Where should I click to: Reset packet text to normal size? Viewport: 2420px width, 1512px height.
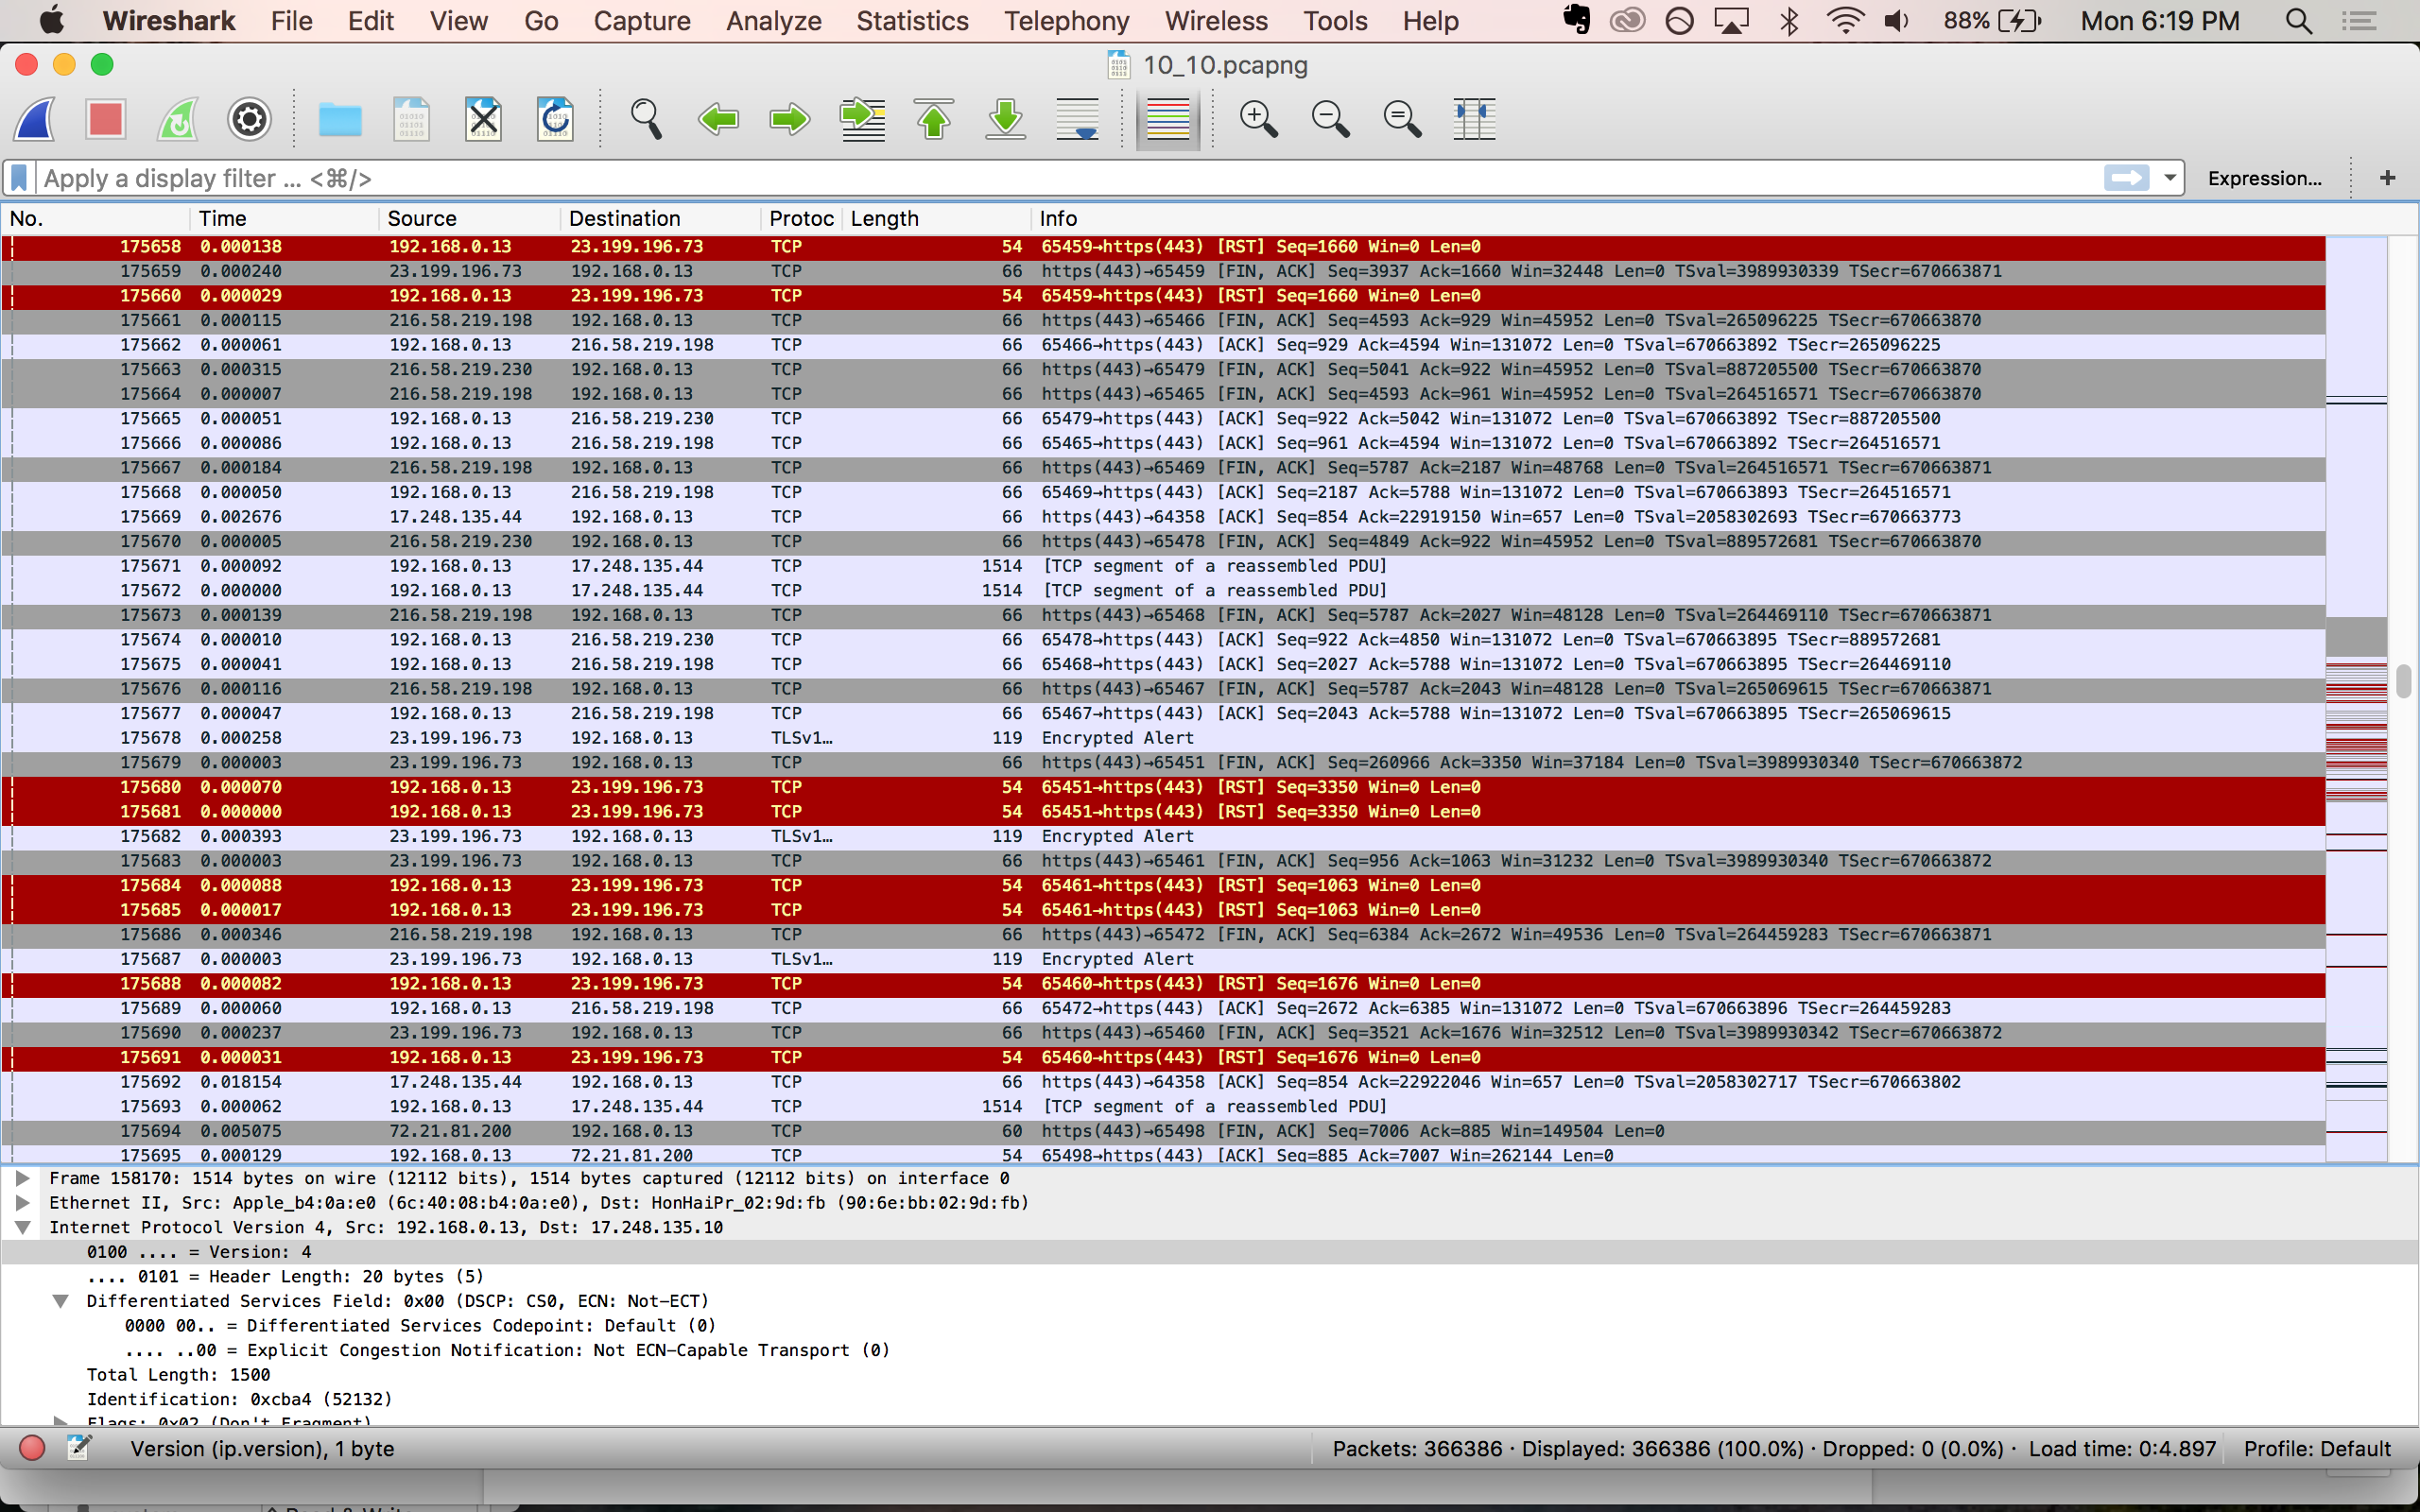1402,119
